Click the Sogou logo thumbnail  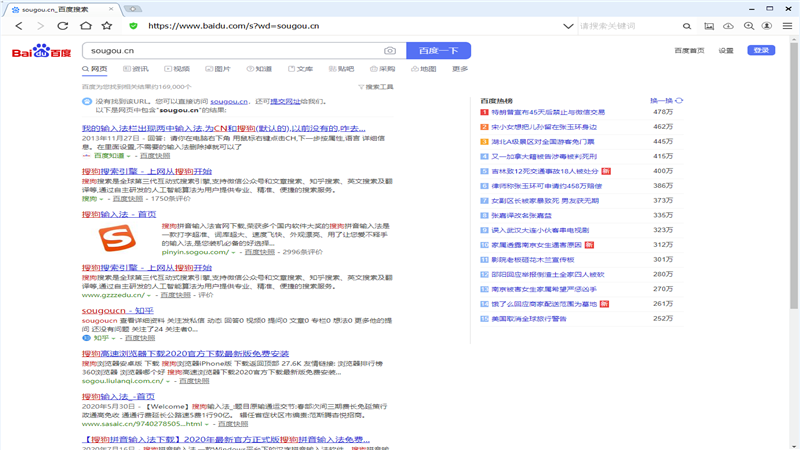point(119,239)
